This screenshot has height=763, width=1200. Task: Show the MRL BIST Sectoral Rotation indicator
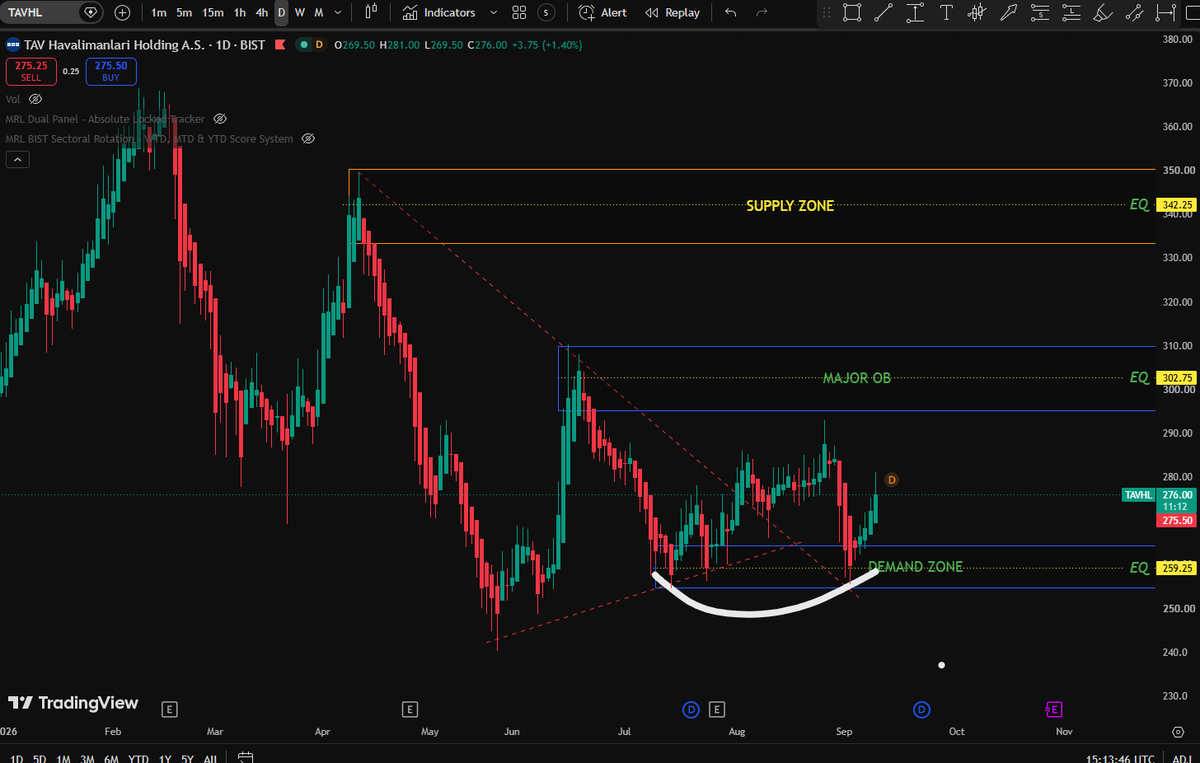pyautogui.click(x=308, y=138)
